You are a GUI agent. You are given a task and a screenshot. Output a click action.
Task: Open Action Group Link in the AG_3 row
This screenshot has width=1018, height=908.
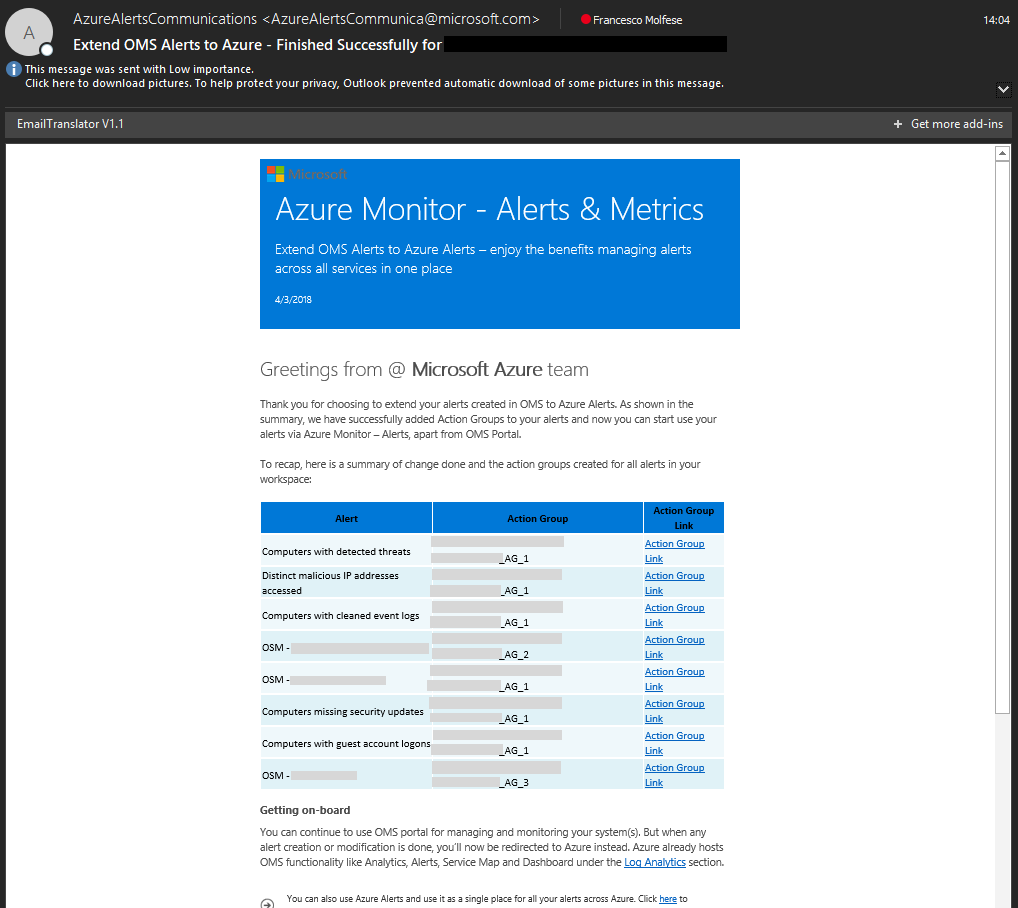[674, 774]
